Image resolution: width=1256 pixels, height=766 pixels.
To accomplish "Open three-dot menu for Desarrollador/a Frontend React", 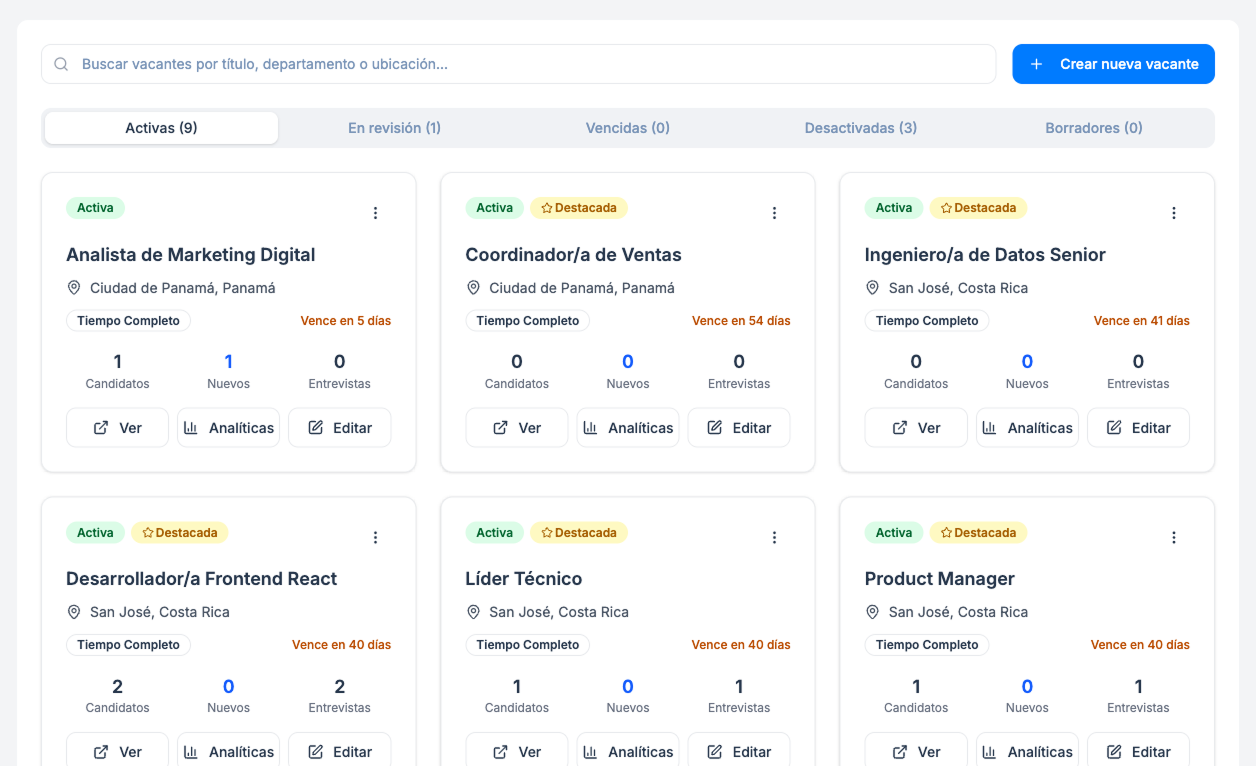I will tap(375, 538).
